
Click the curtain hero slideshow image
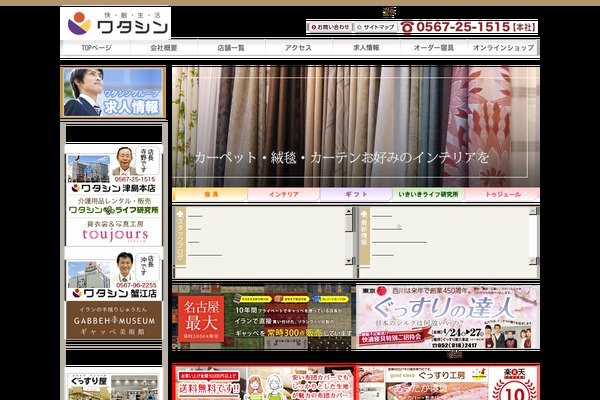pos(356,126)
